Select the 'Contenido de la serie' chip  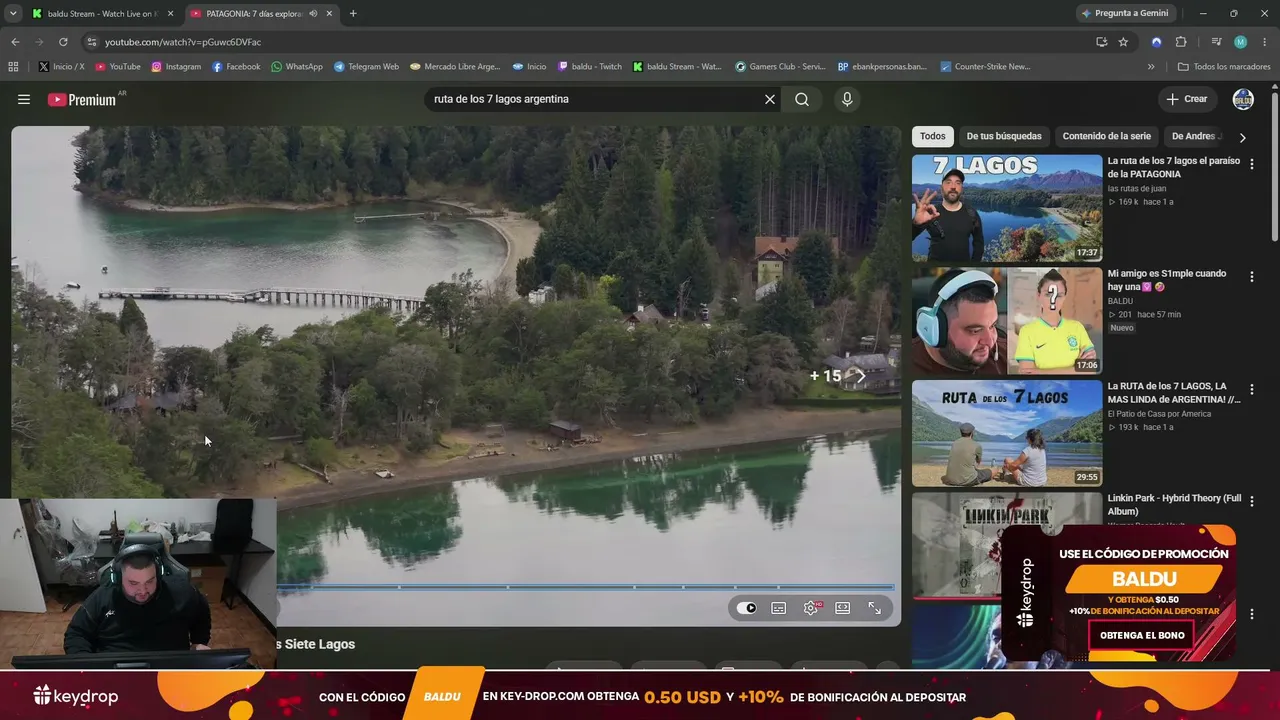click(1107, 136)
